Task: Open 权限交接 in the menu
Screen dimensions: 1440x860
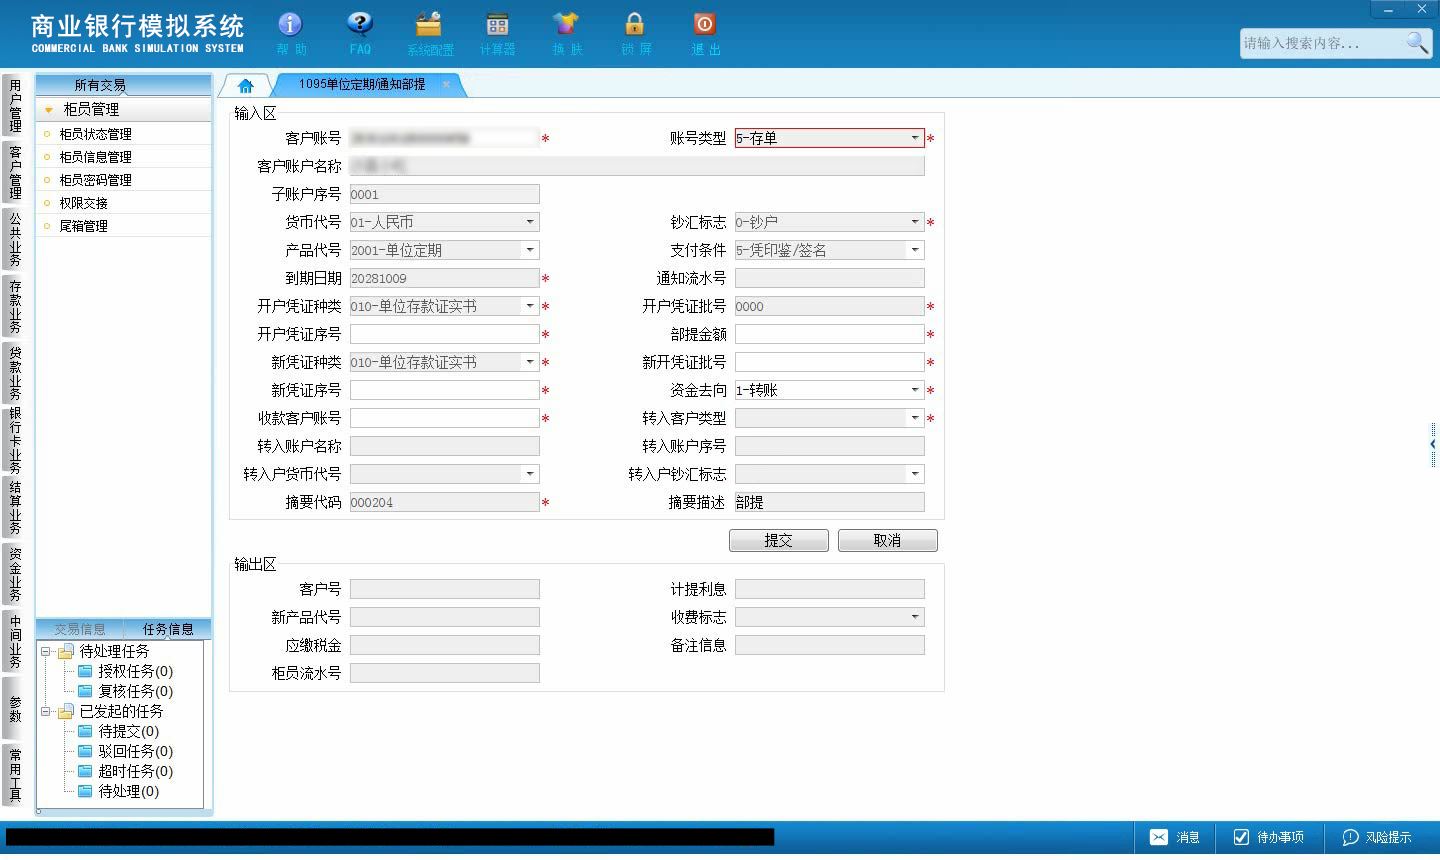Action: (83, 203)
